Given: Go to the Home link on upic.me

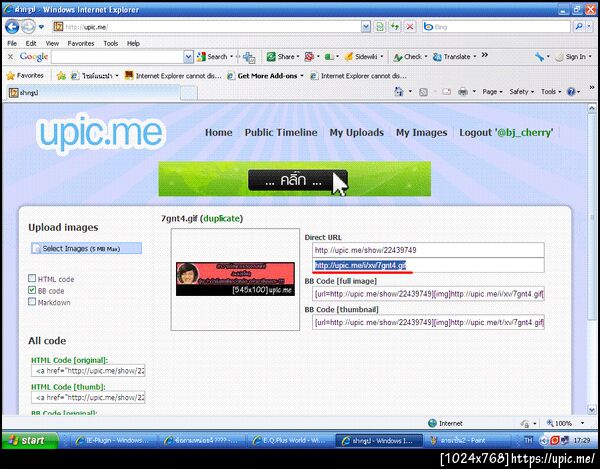Looking at the screenshot, I should (x=218, y=132).
